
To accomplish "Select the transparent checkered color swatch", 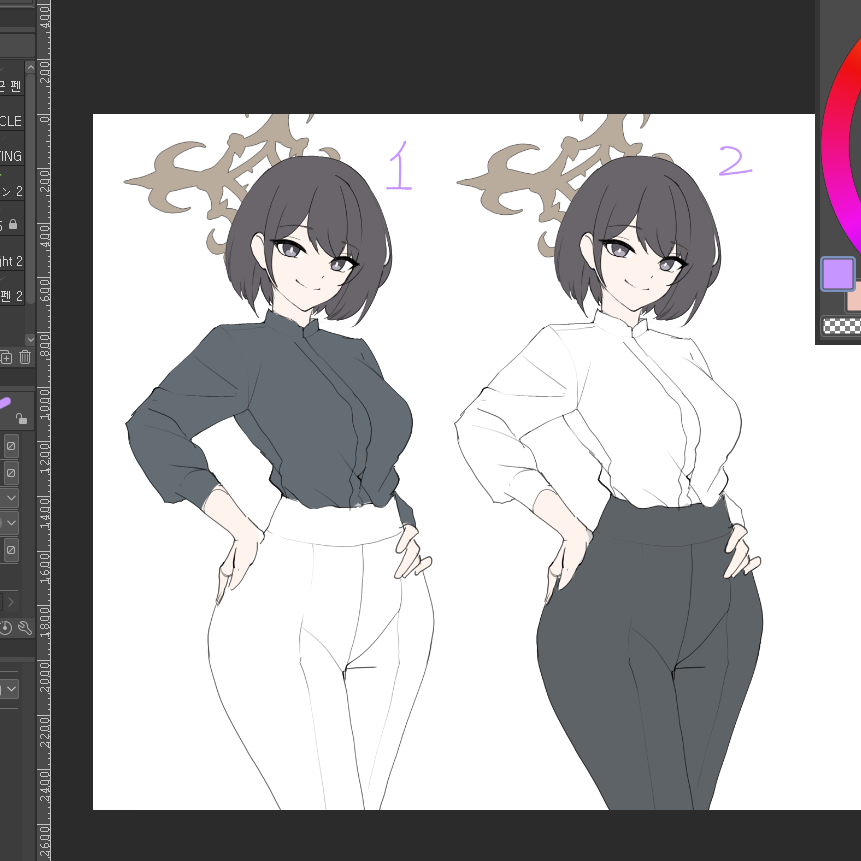I will pos(841,326).
